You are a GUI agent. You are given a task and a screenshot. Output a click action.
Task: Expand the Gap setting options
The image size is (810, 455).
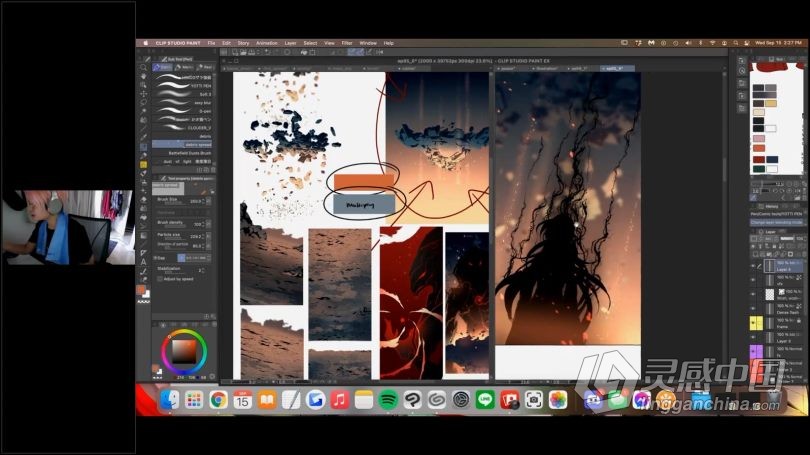tap(209, 257)
